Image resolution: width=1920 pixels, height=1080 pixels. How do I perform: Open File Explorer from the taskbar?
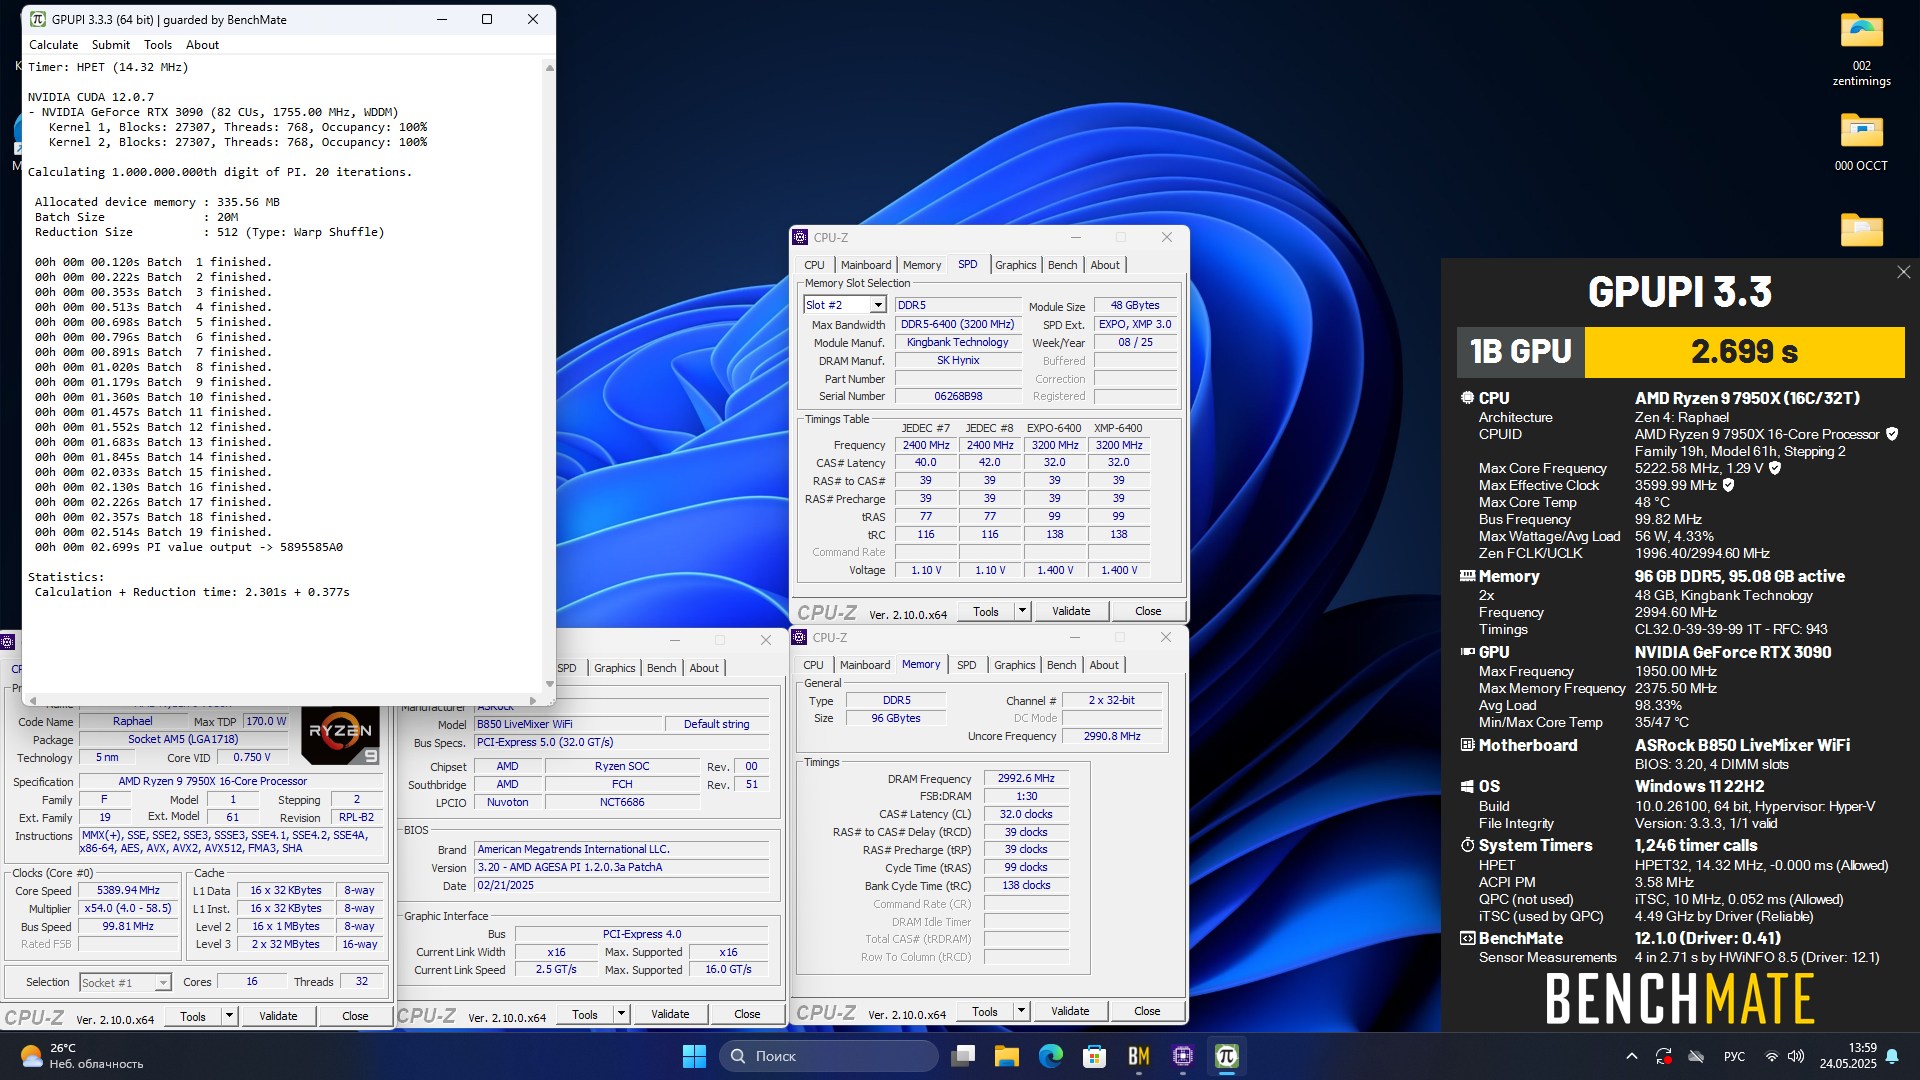coord(1007,1056)
